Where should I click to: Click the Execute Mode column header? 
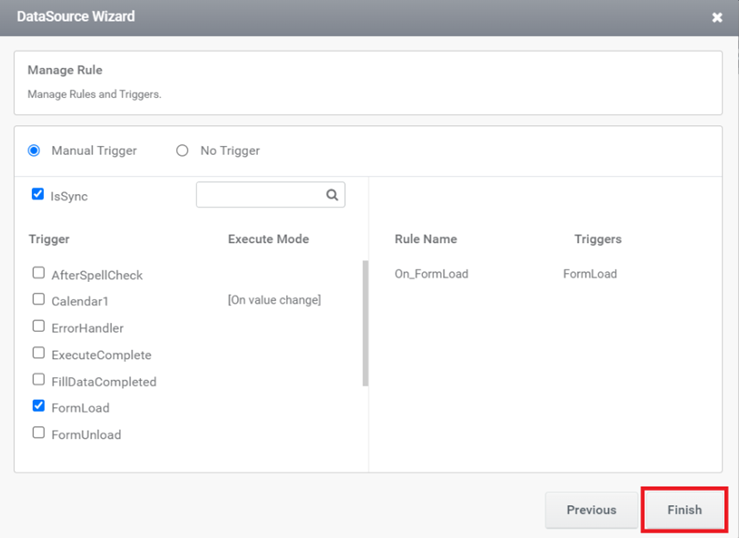coord(269,239)
